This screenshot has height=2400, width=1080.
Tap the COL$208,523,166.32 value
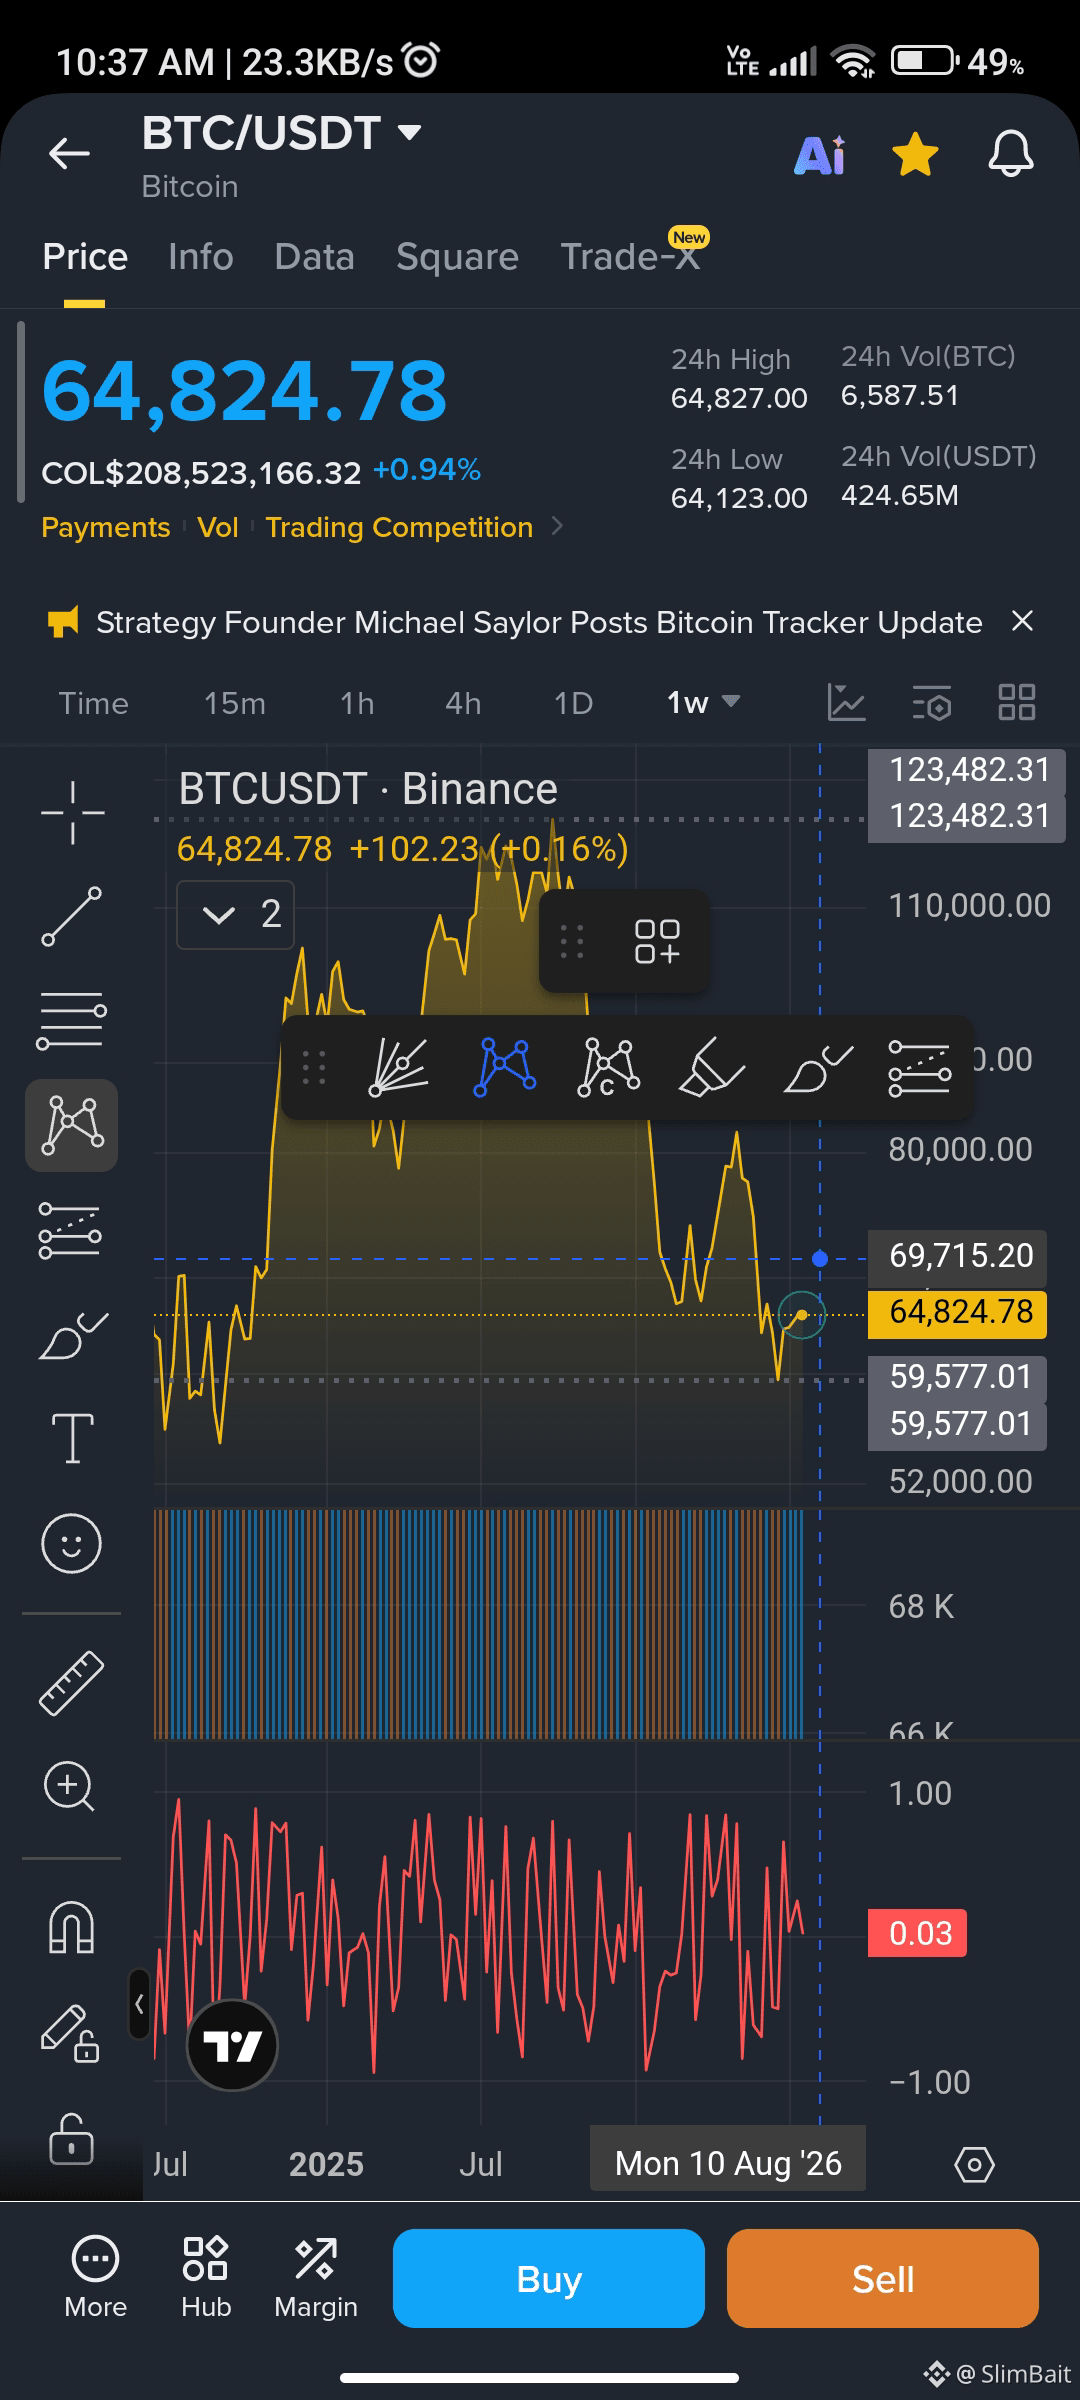[201, 472]
